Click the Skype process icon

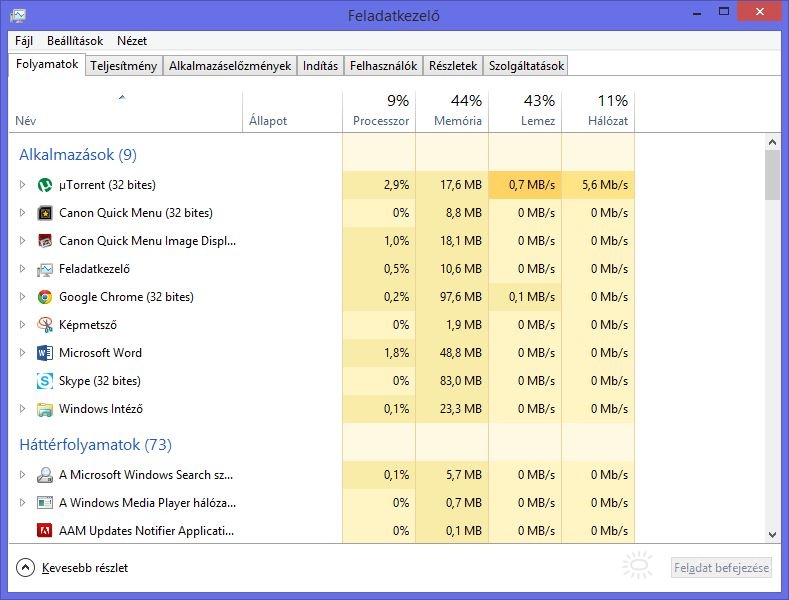coord(45,381)
